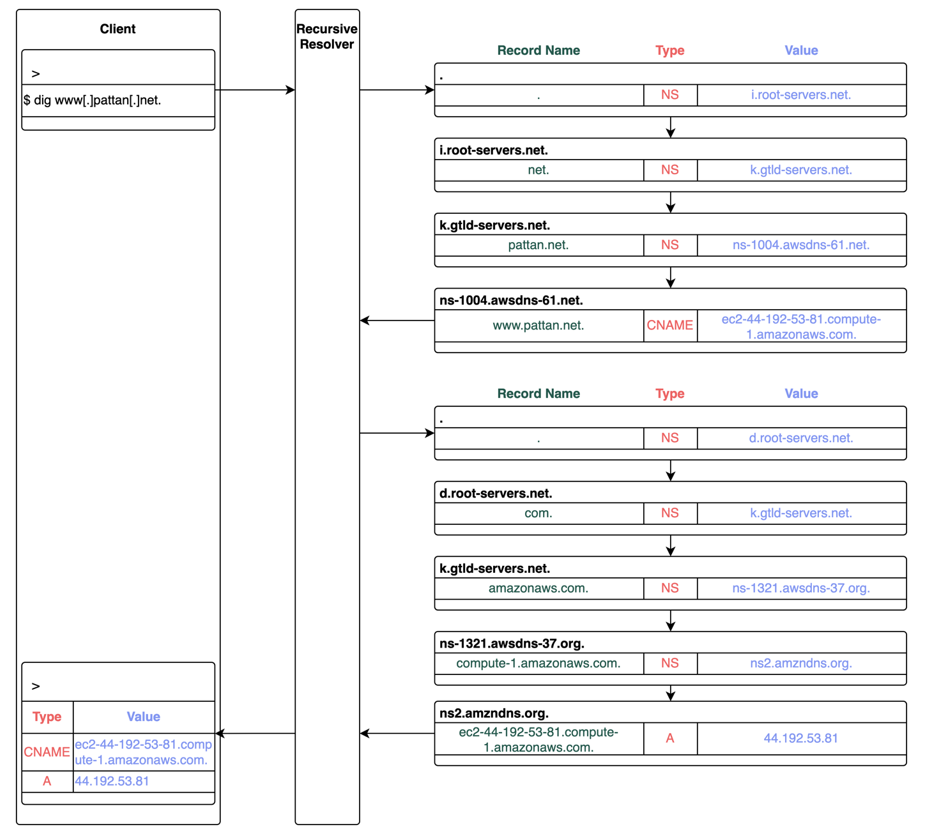Click the Record Name column header
Screen dimensions: 926x835
tap(538, 50)
